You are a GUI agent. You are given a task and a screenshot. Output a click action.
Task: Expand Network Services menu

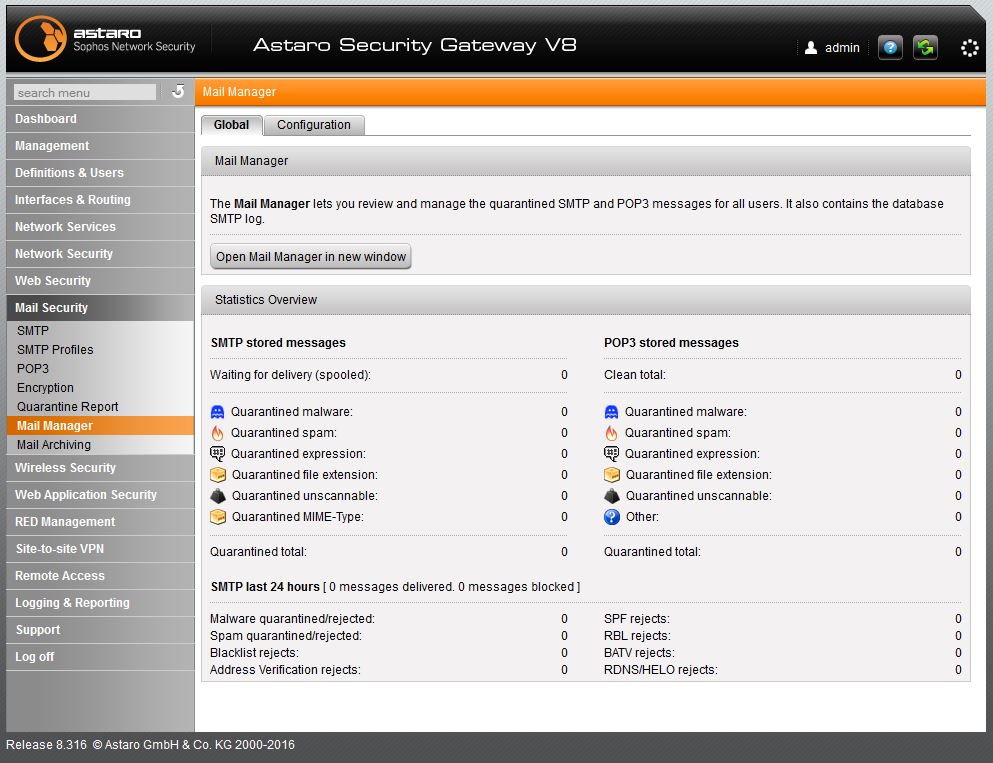[100, 227]
